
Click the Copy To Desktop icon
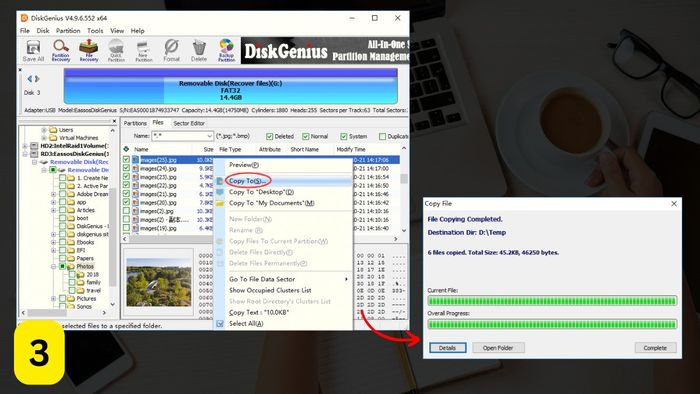220,192
